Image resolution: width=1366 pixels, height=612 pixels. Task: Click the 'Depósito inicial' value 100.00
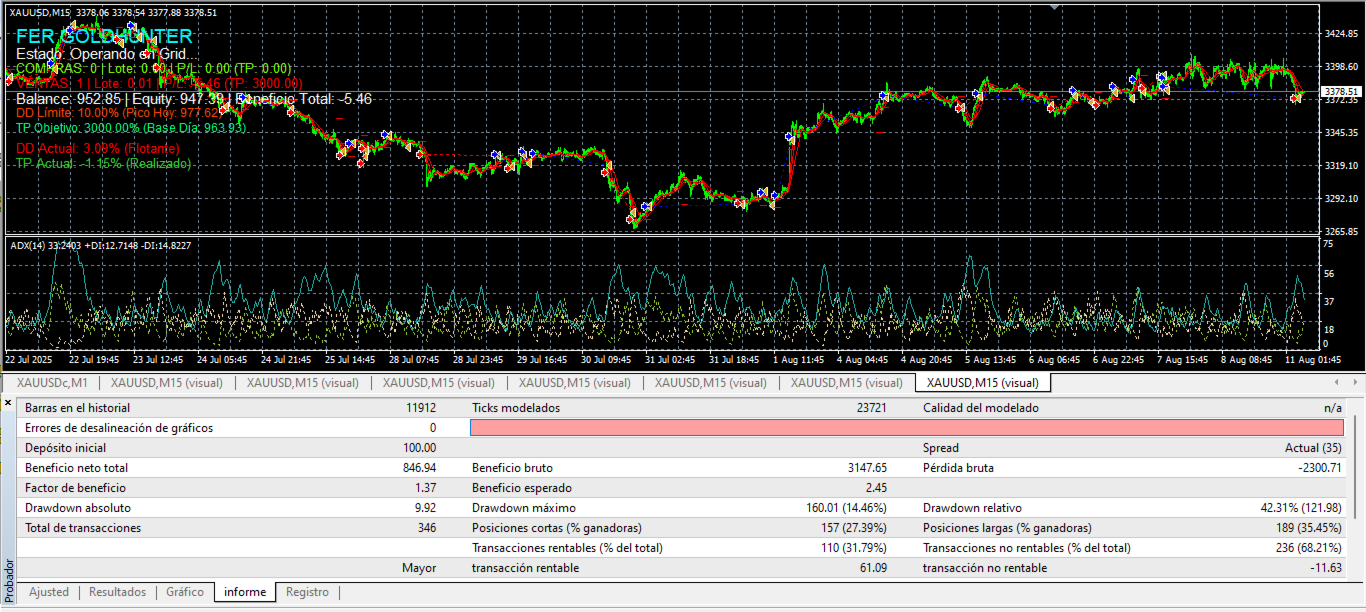(x=420, y=448)
